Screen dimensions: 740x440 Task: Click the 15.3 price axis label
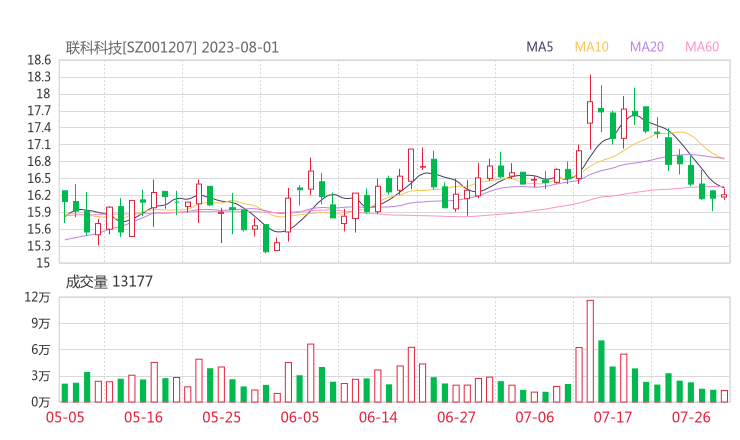pyautogui.click(x=39, y=246)
